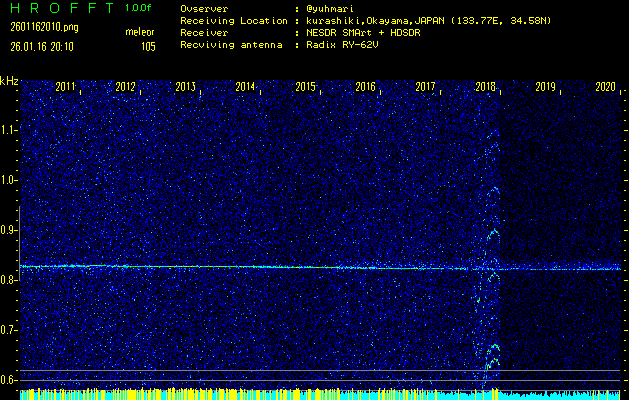Image resolution: width=629 pixels, height=400 pixels.
Task: Click the HROFFT title text
Action: tap(56, 8)
